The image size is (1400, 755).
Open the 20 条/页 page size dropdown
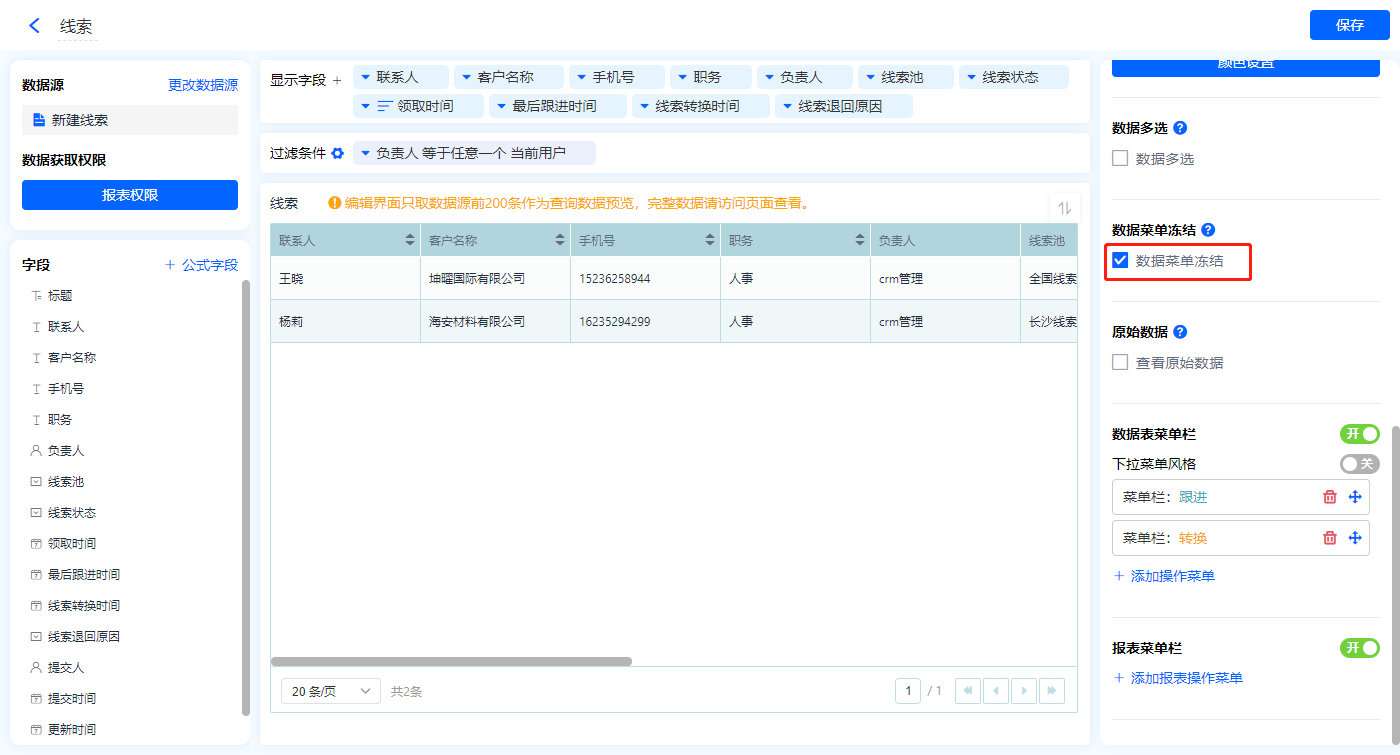[x=331, y=691]
